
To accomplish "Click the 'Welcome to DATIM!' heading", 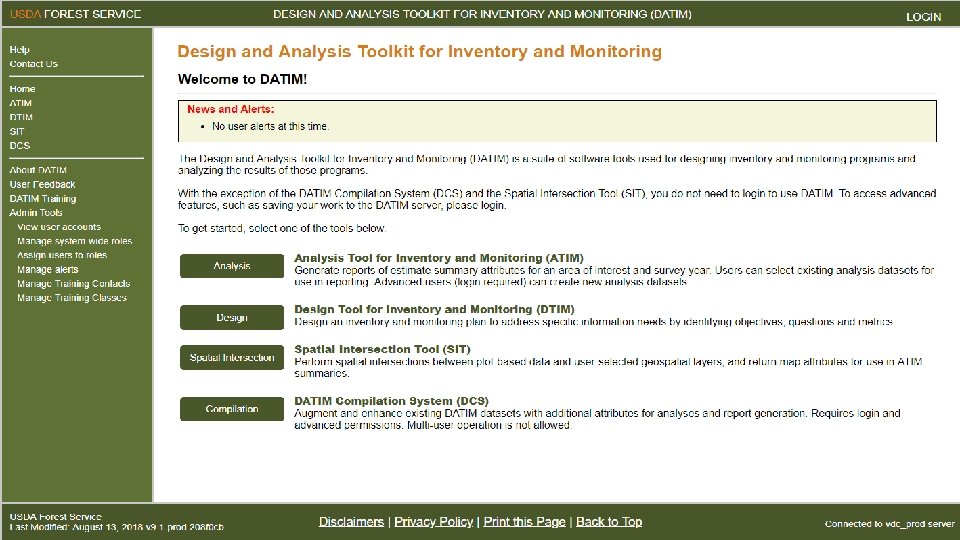I will coord(242,79).
